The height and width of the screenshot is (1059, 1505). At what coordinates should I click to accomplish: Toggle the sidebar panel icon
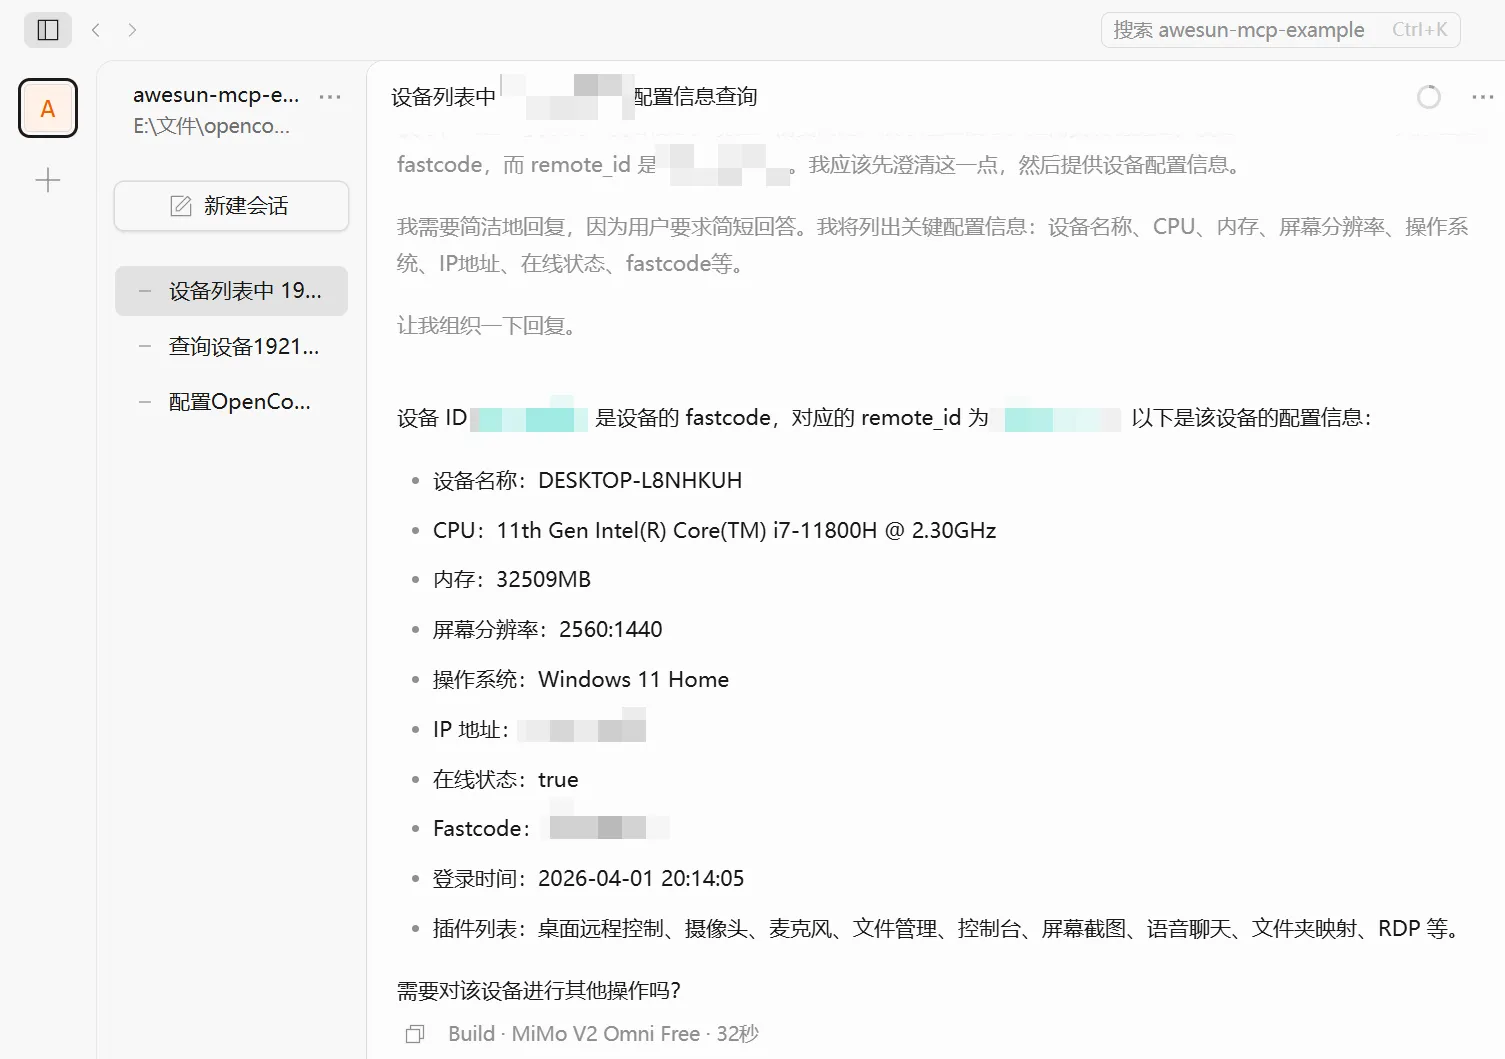[x=47, y=29]
